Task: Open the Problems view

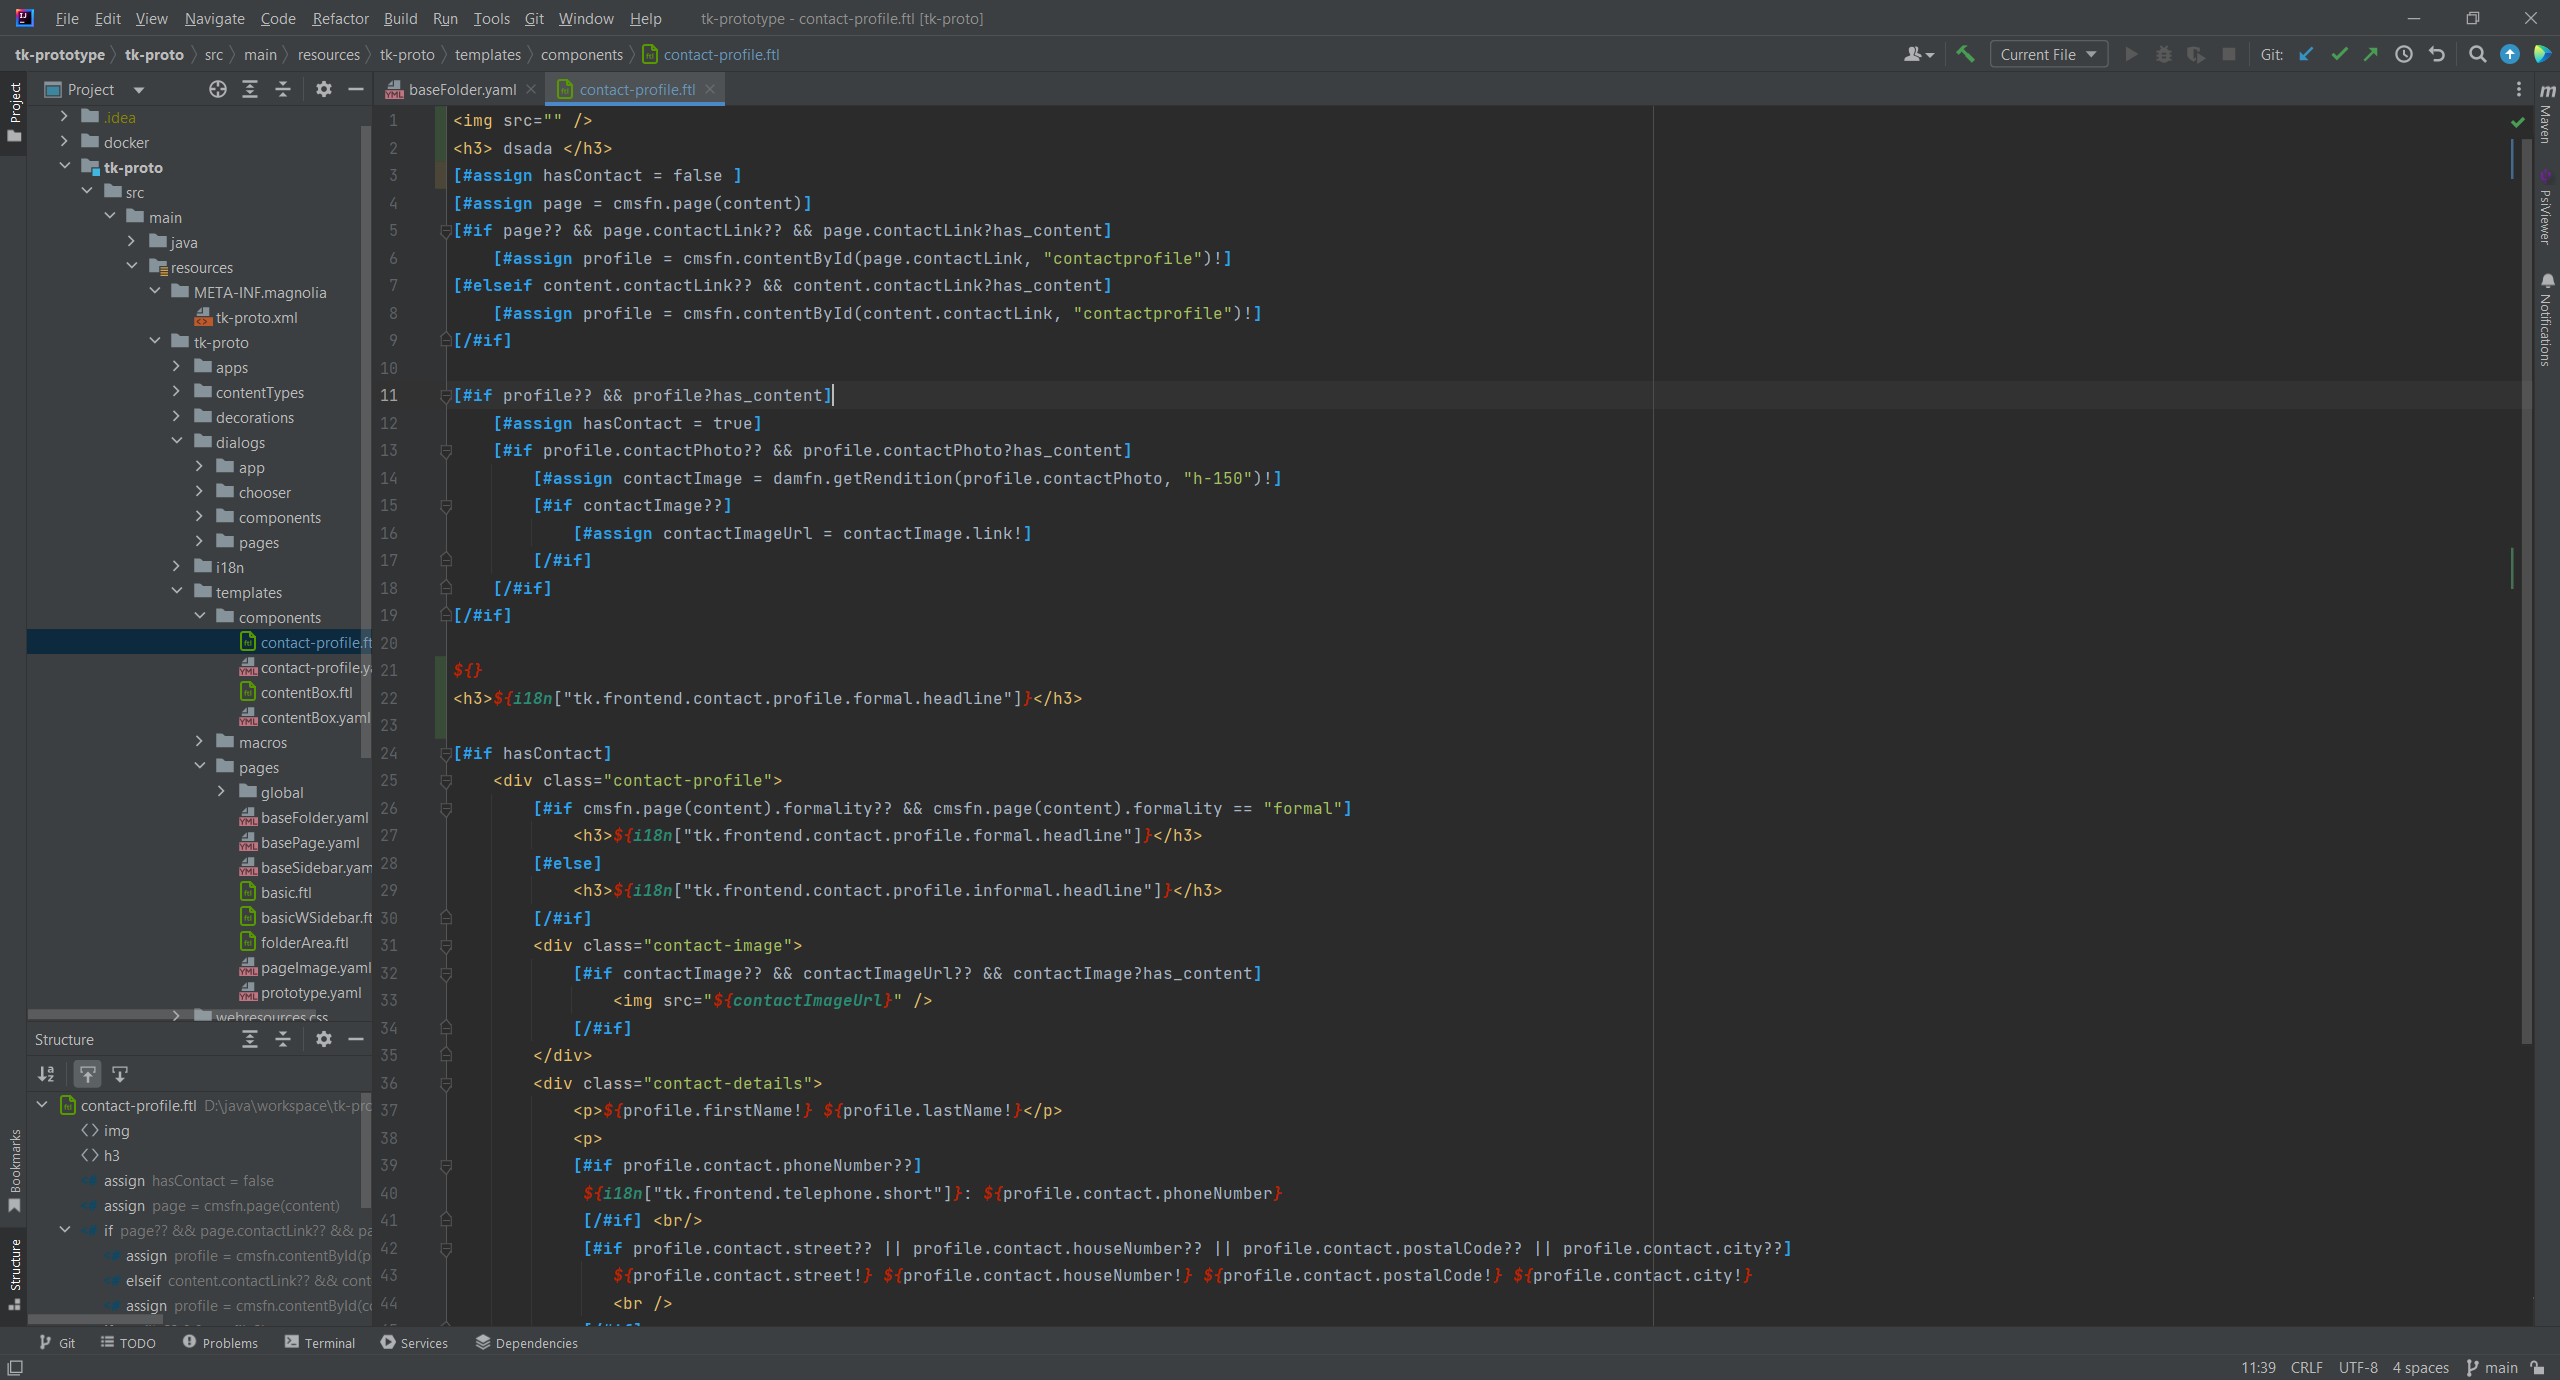Action: point(230,1343)
